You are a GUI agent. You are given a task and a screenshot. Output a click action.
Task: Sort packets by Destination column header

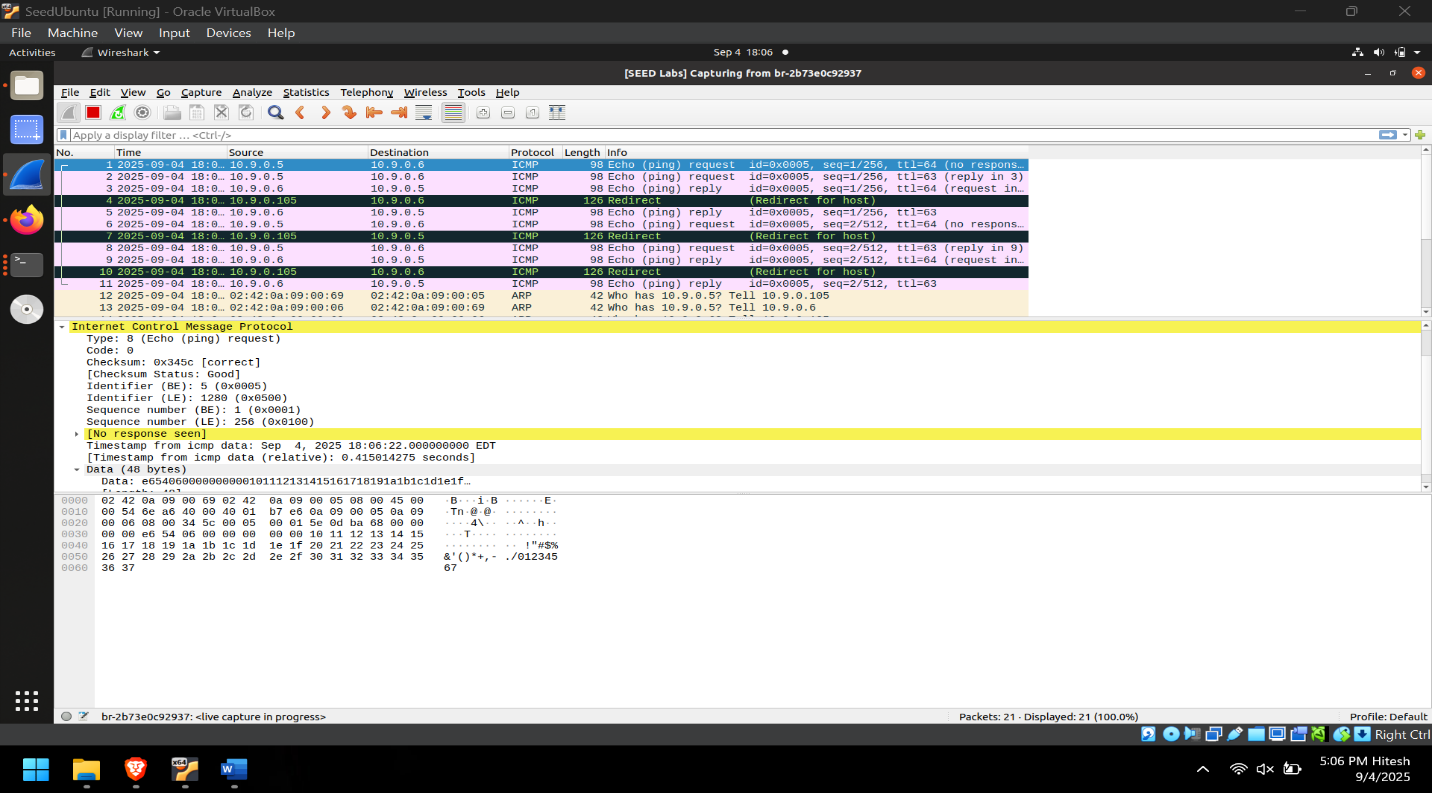click(439, 152)
